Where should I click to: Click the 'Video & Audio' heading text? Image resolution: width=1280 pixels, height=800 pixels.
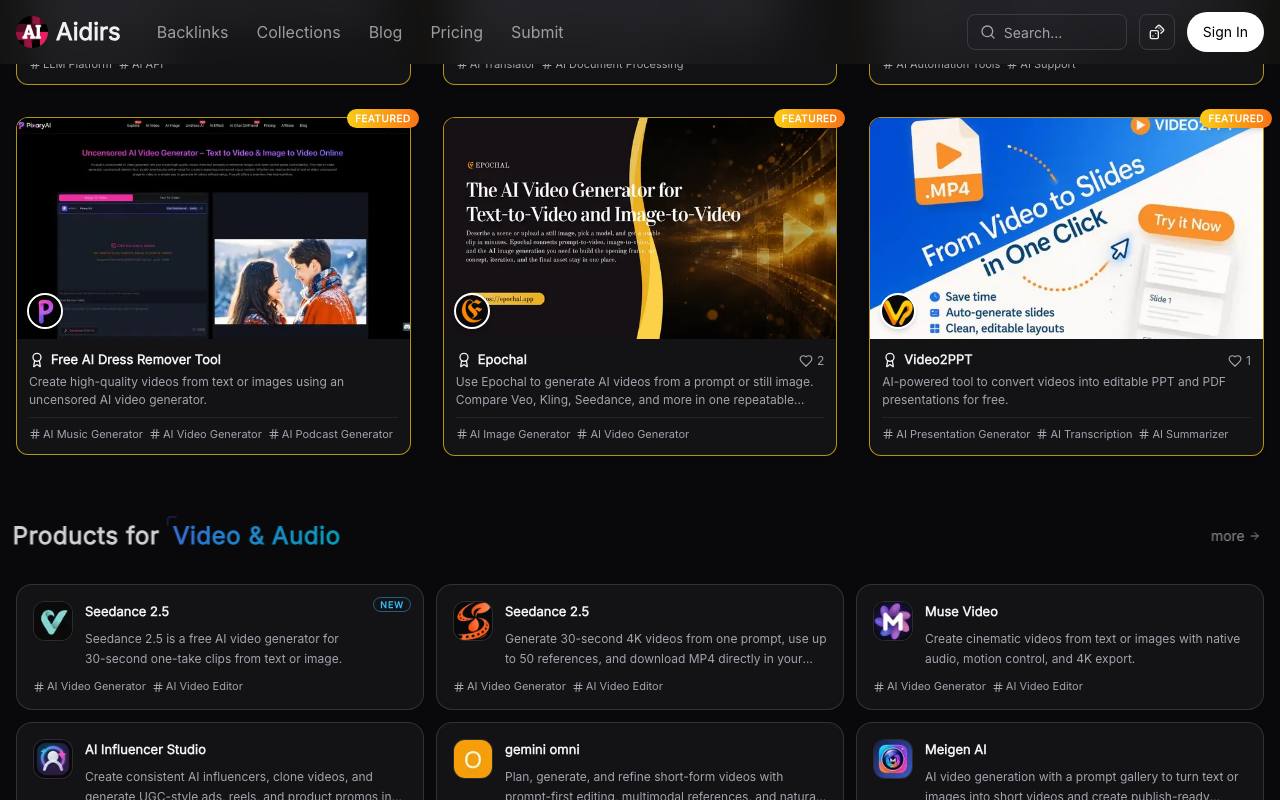pos(256,536)
